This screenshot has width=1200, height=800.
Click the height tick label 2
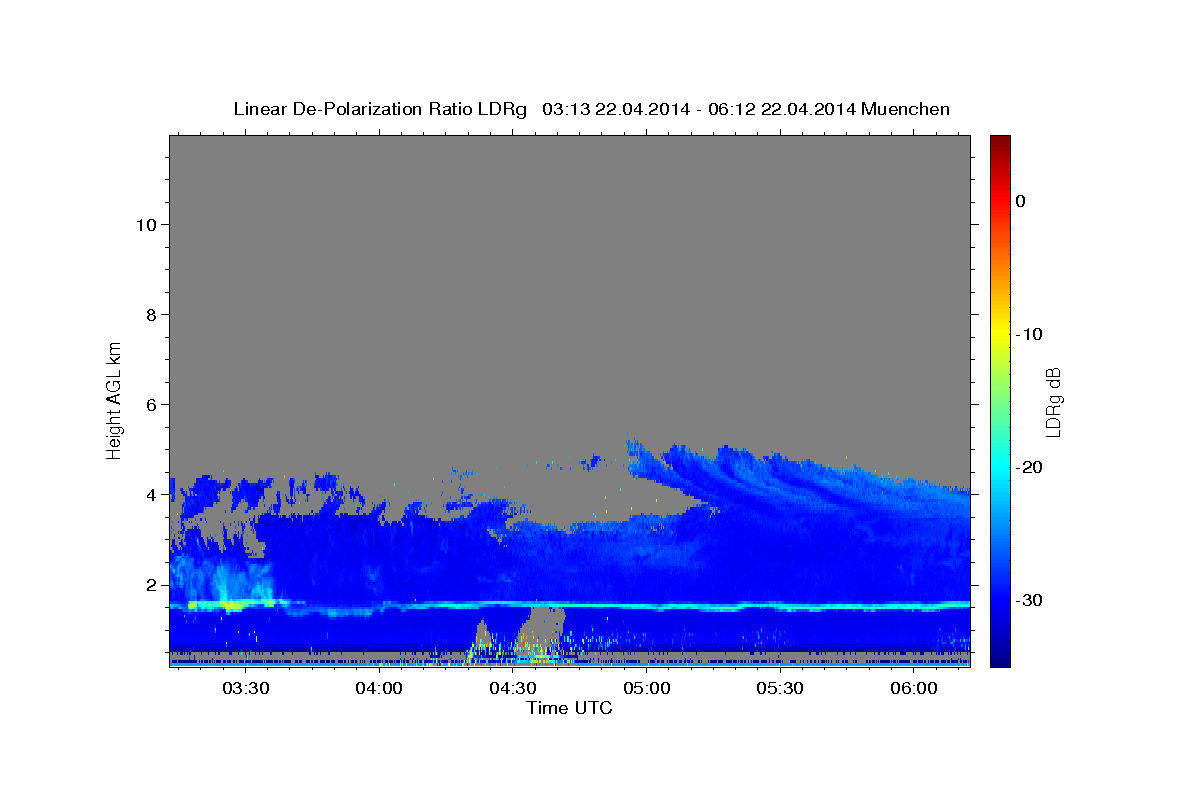(150, 584)
